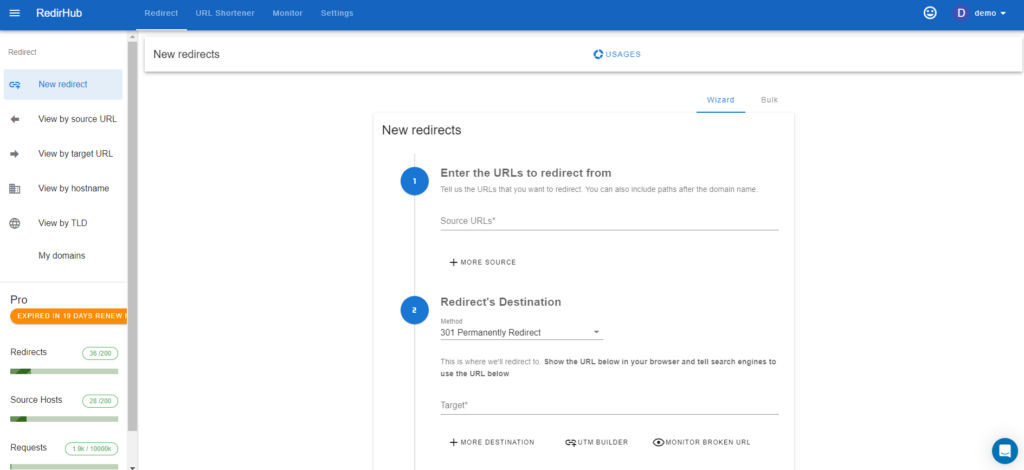This screenshot has height=470, width=1024.
Task: Open the UTM BUILDER button
Action: click(596, 443)
